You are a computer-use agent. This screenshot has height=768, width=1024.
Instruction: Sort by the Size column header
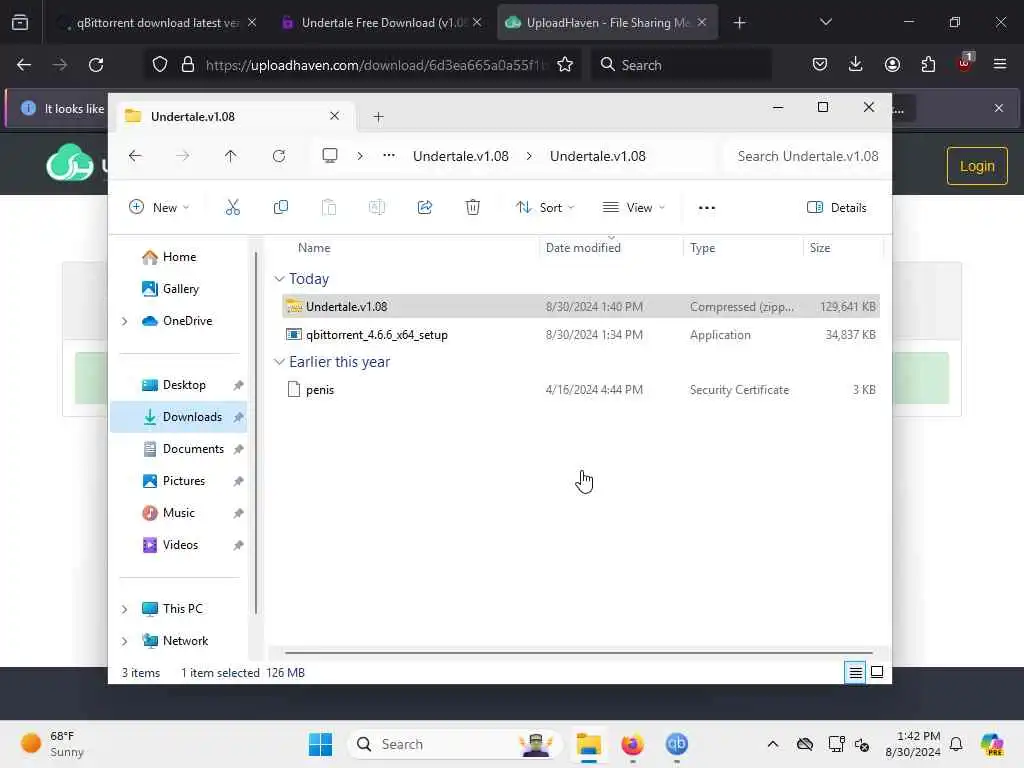[820, 248]
